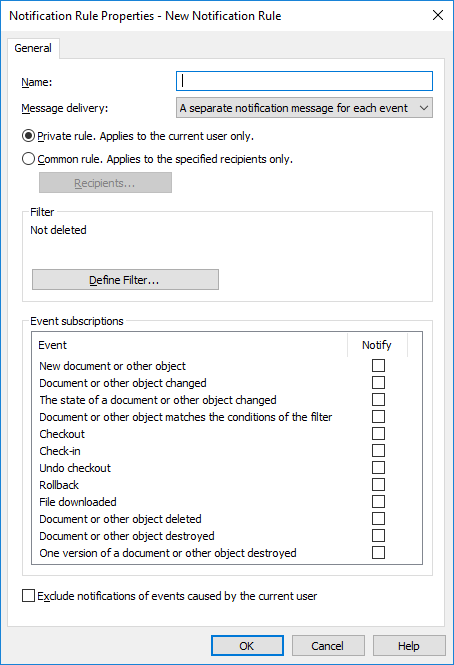Check the Rollback notify checkbox
Screen dimensions: 454x665
[x=378, y=484]
